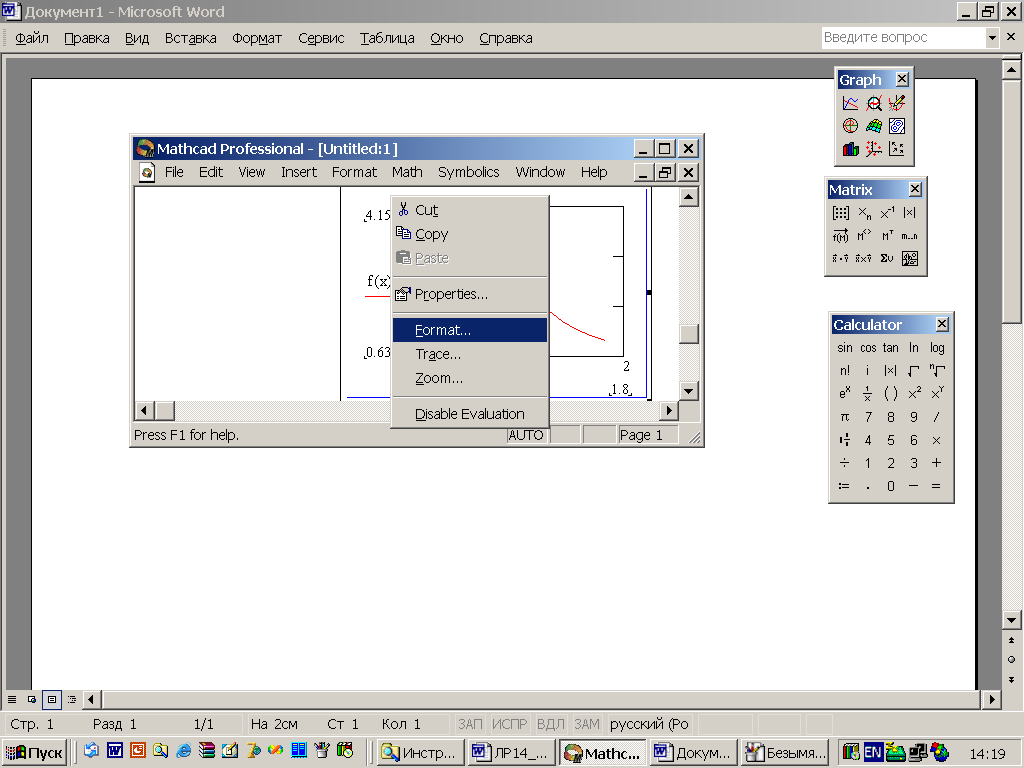Expand the Введите вопрос dropdown arrow
Image resolution: width=1024 pixels, height=768 pixels.
992,38
